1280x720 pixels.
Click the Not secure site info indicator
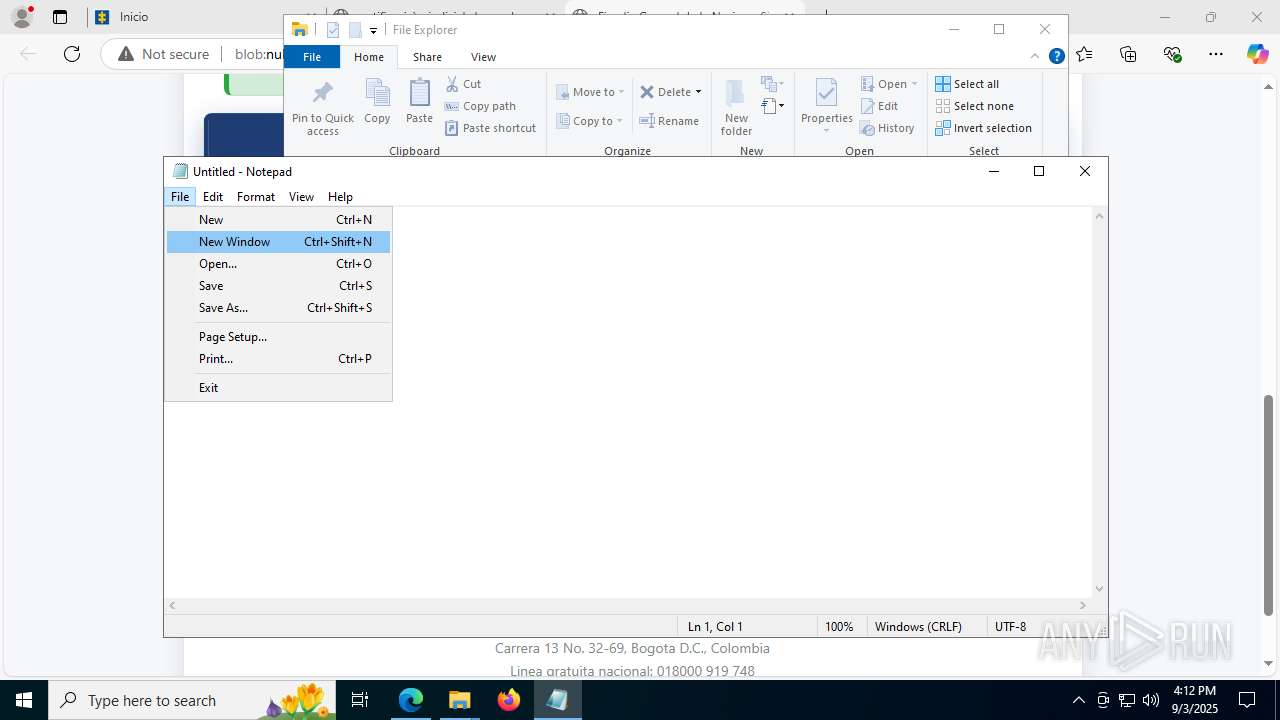pos(164,54)
